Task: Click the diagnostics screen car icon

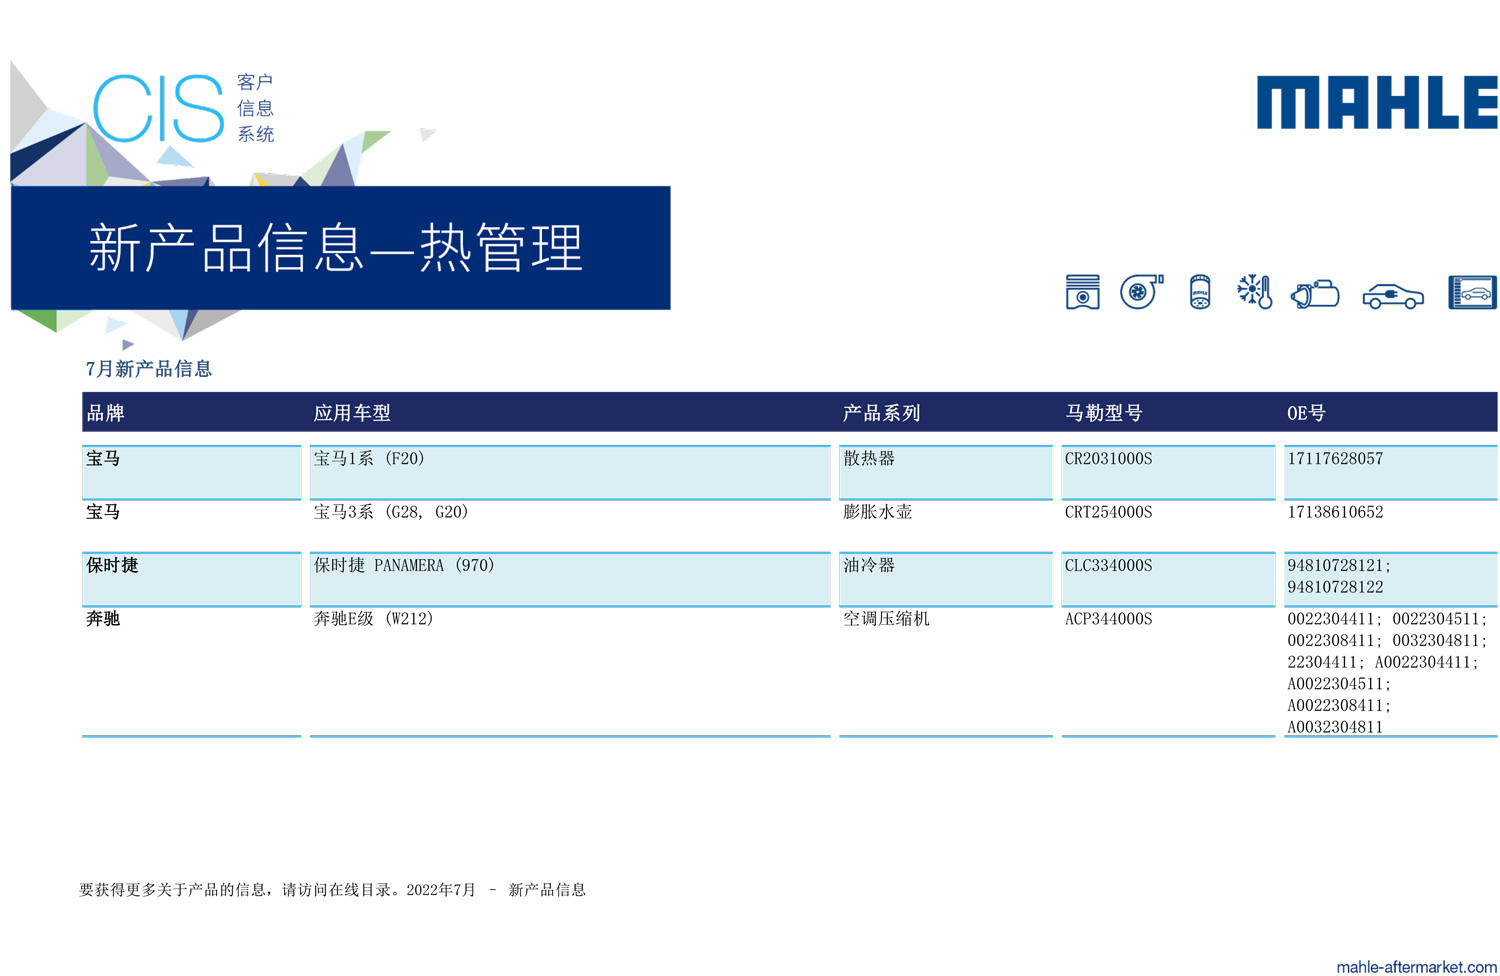Action: pos(1472,292)
